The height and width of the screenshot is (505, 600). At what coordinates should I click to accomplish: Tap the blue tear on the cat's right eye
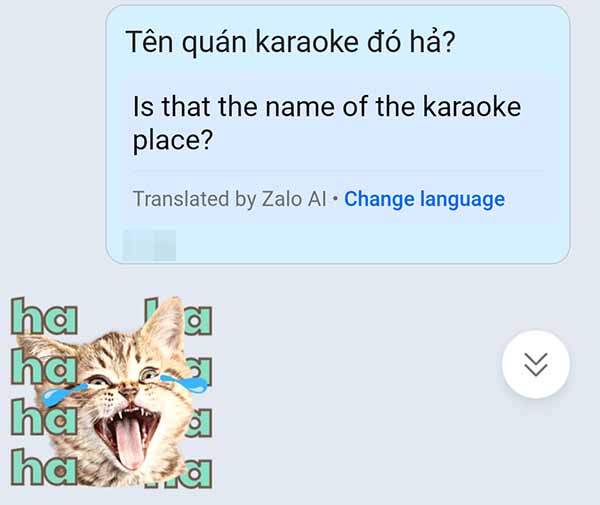coord(184,383)
